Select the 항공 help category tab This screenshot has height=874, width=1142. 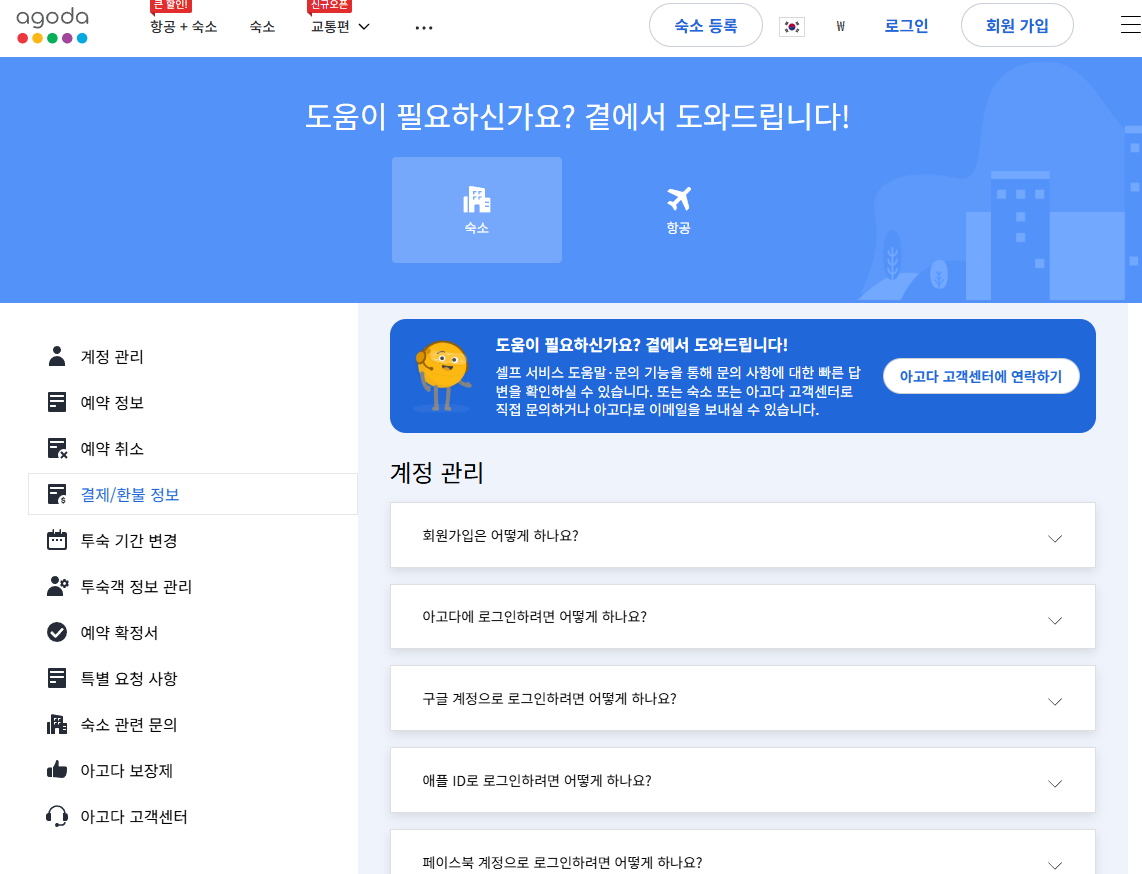coord(679,210)
